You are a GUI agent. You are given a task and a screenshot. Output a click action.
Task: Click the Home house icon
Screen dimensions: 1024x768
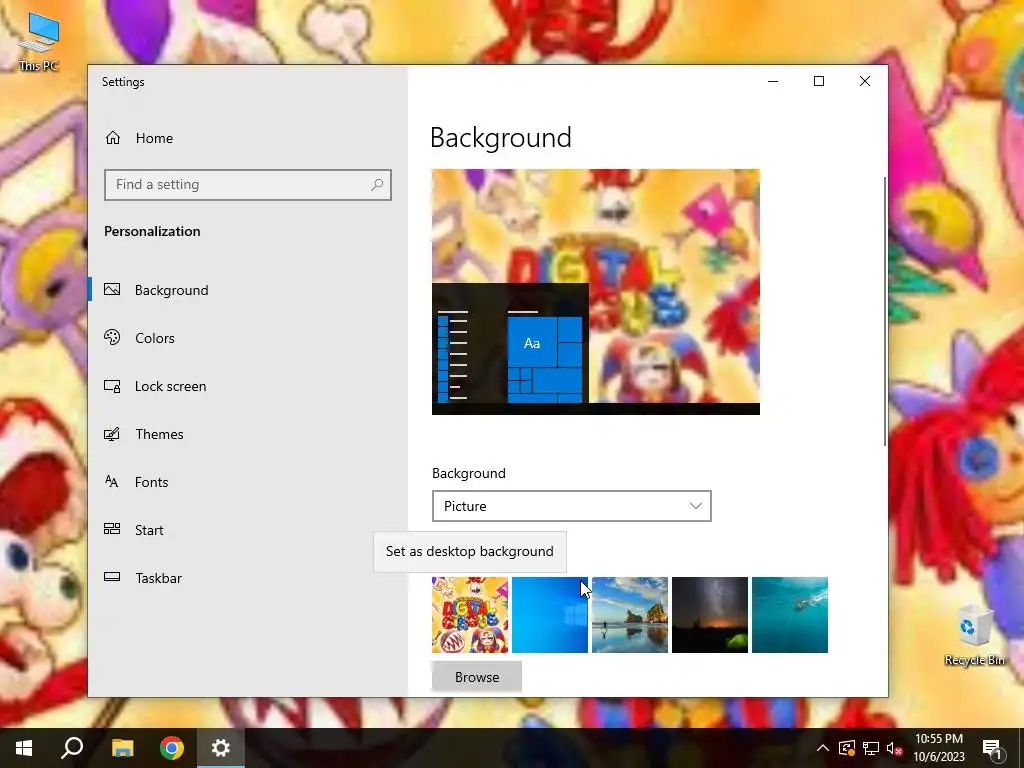pos(113,138)
